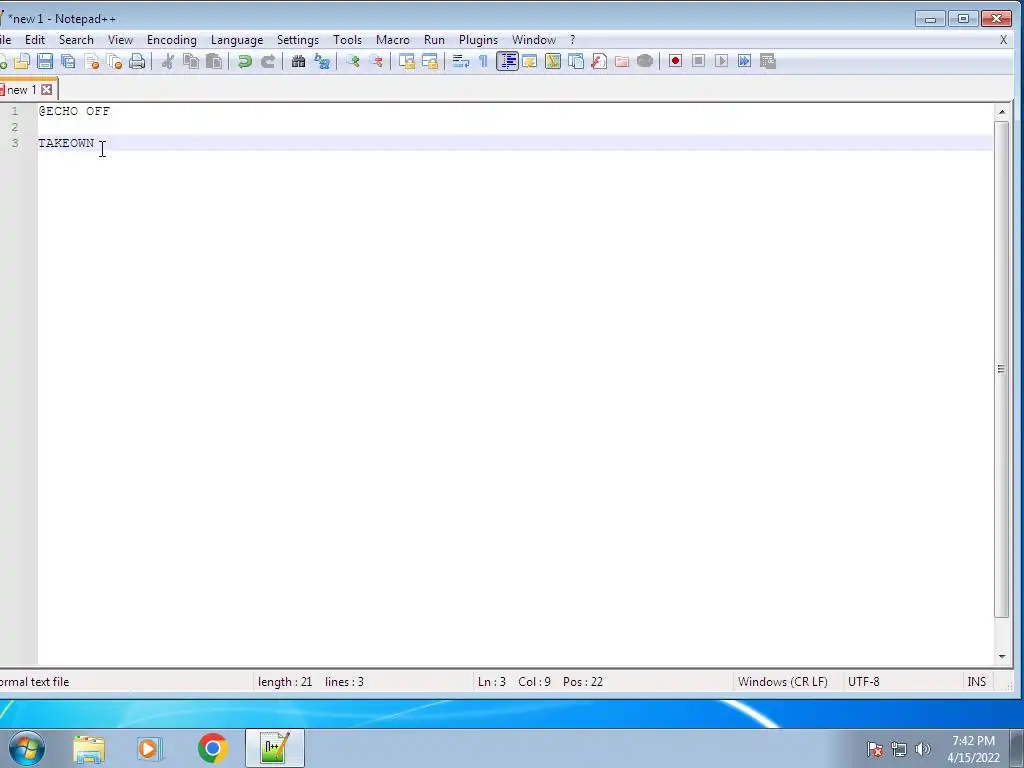Click the UTF-8 encoding status field
This screenshot has width=1024, height=768.
863,682
